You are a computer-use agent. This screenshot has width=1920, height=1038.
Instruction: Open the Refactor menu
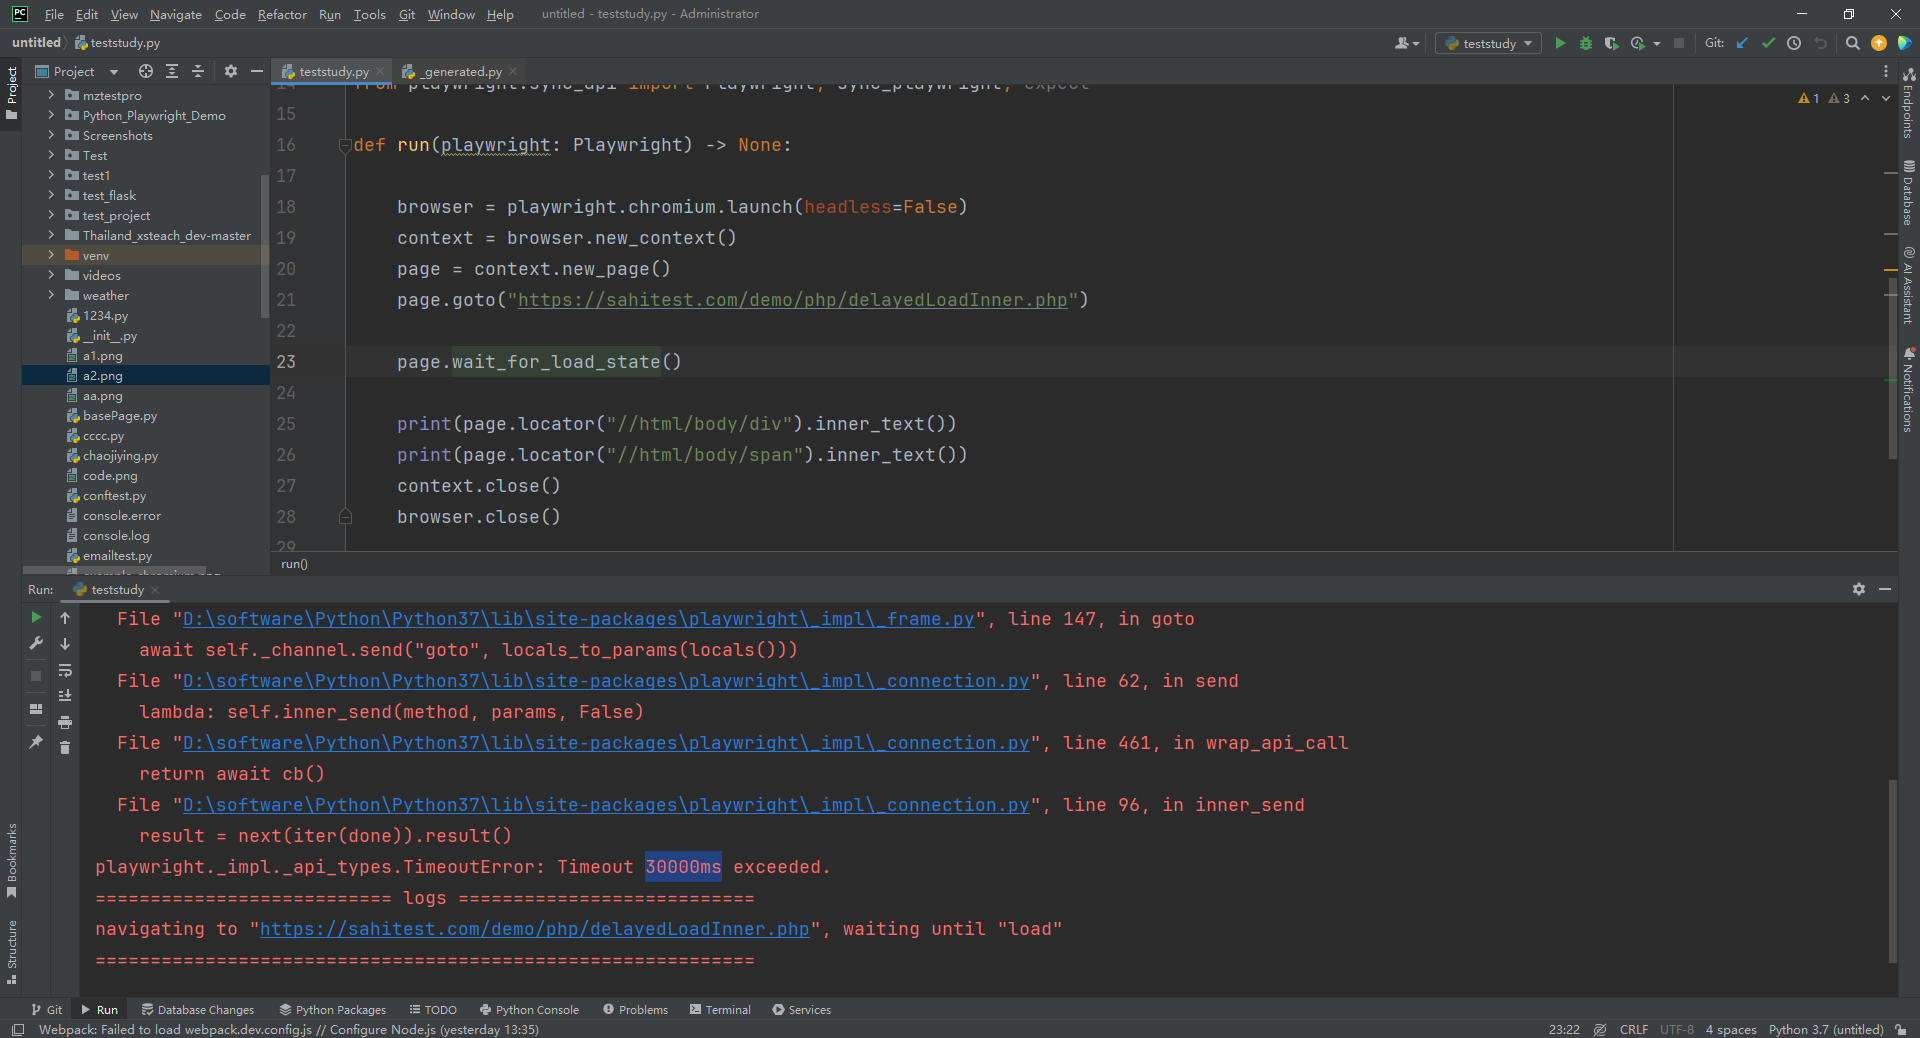click(282, 14)
